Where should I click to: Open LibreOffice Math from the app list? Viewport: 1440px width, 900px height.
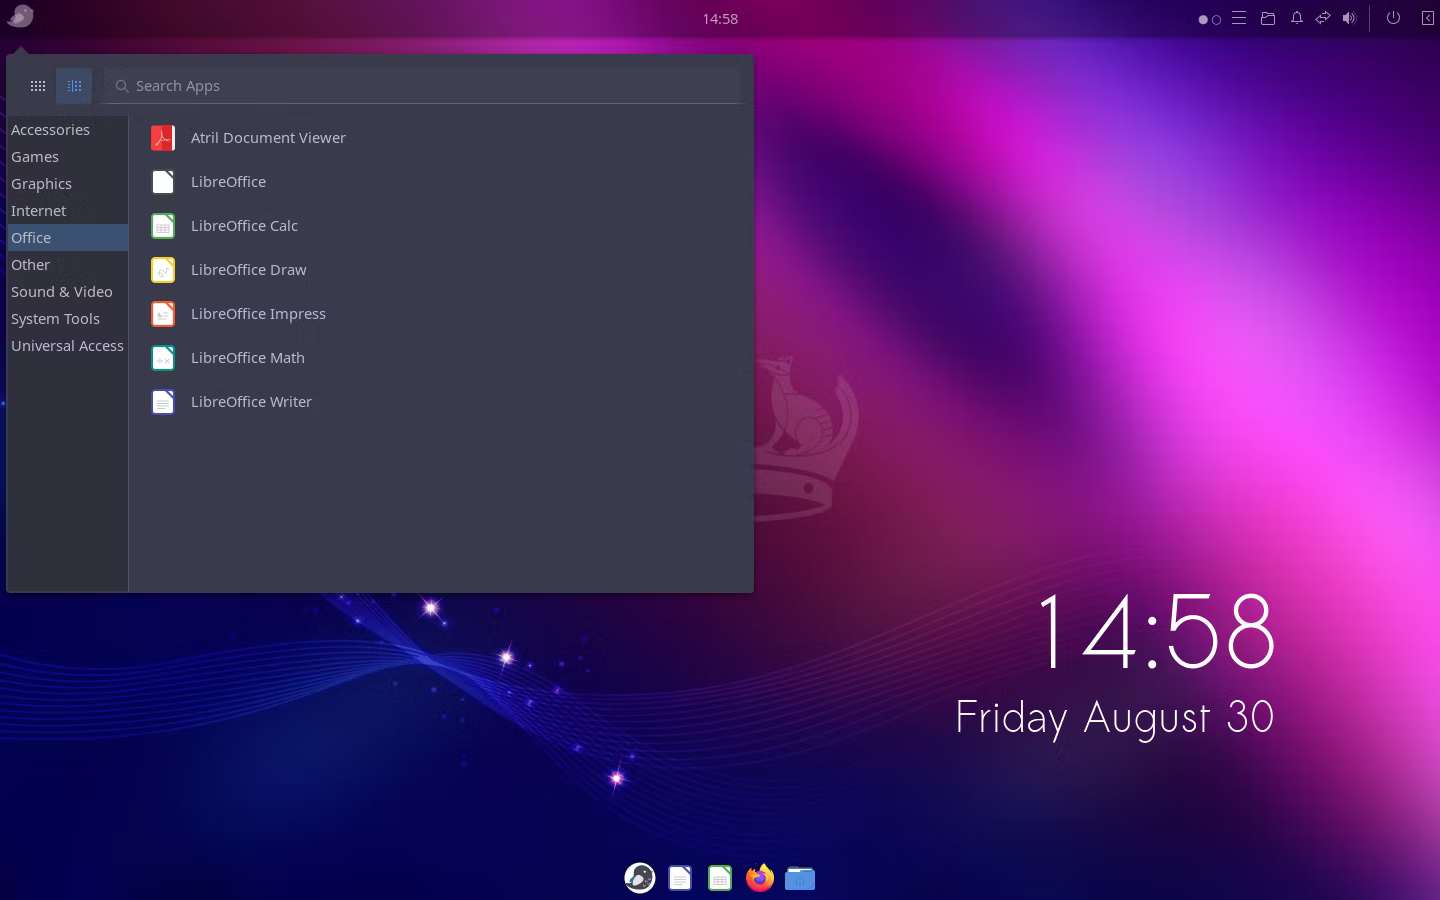coord(246,358)
